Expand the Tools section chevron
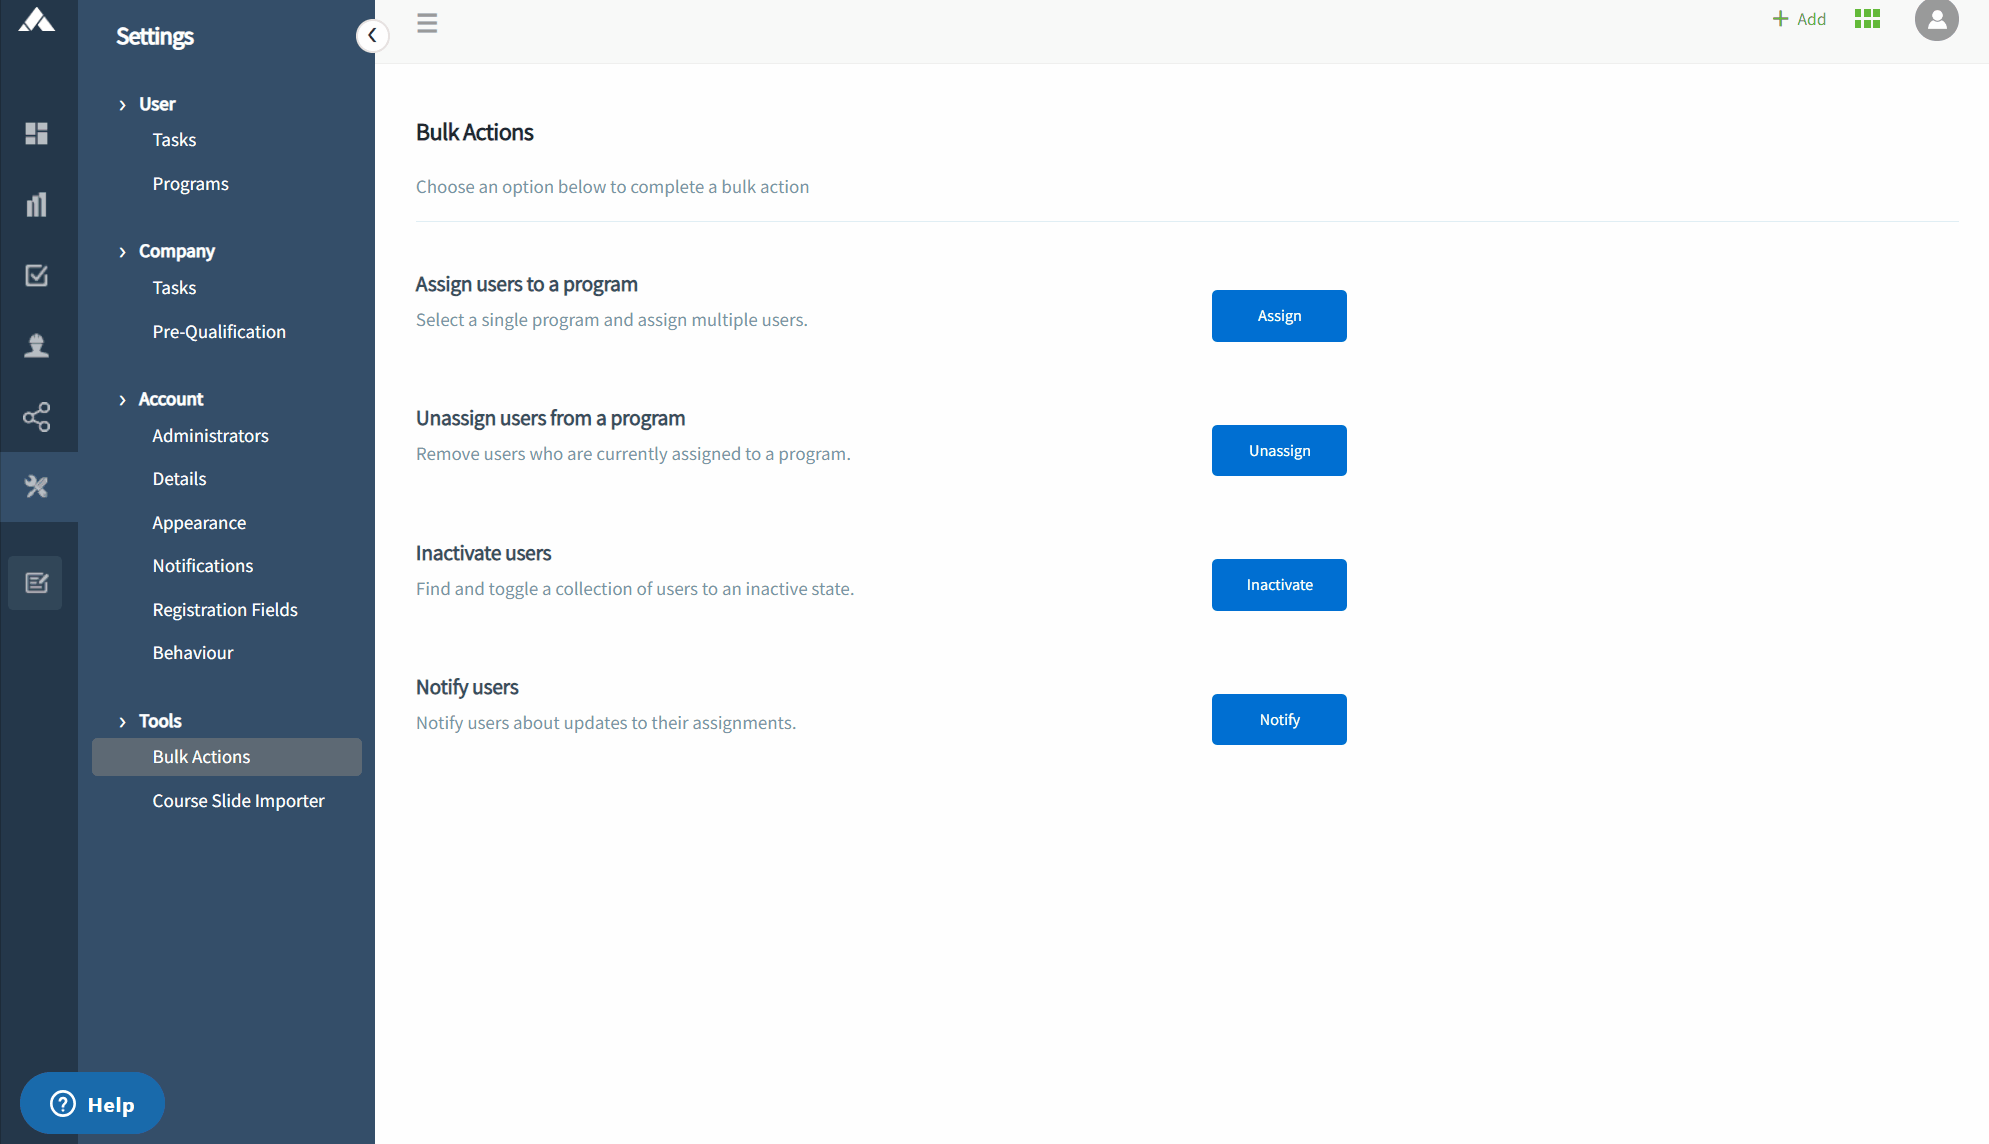1989x1144 pixels. 123,722
